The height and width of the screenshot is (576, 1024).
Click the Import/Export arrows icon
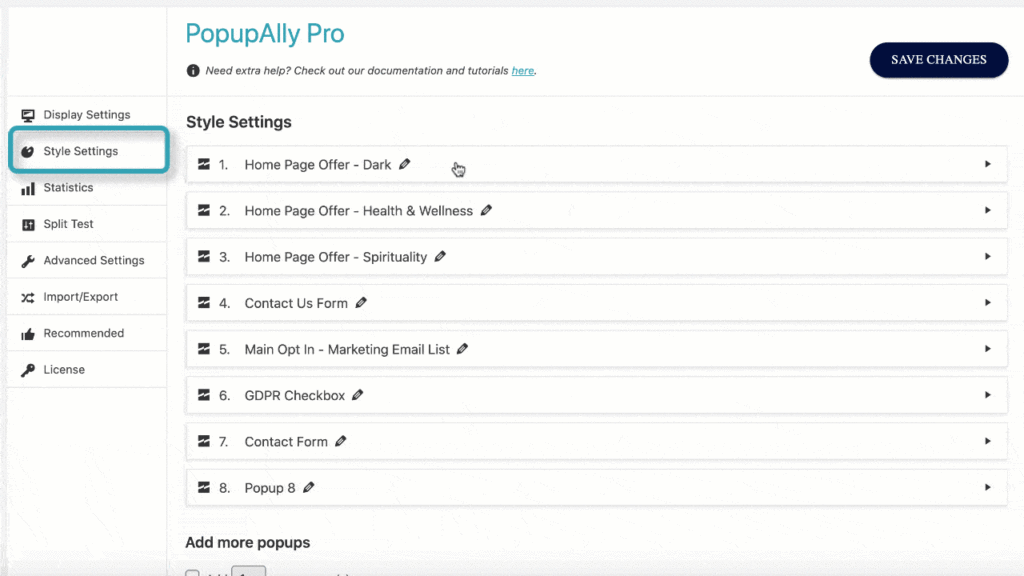point(28,296)
